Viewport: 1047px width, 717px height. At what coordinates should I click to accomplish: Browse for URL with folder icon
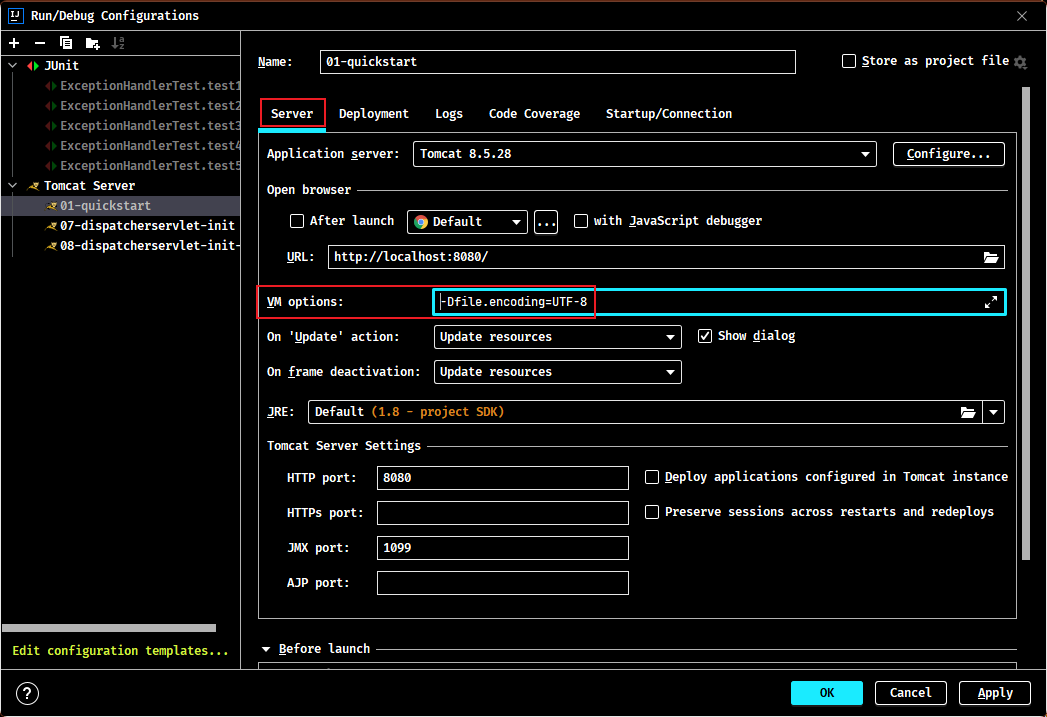click(x=991, y=257)
